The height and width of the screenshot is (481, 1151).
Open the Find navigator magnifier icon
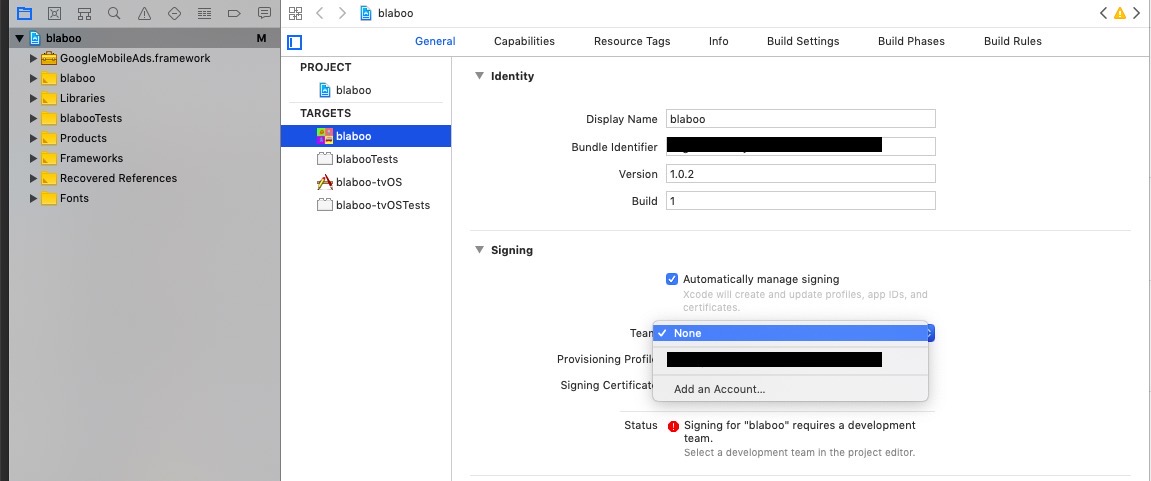pos(114,13)
